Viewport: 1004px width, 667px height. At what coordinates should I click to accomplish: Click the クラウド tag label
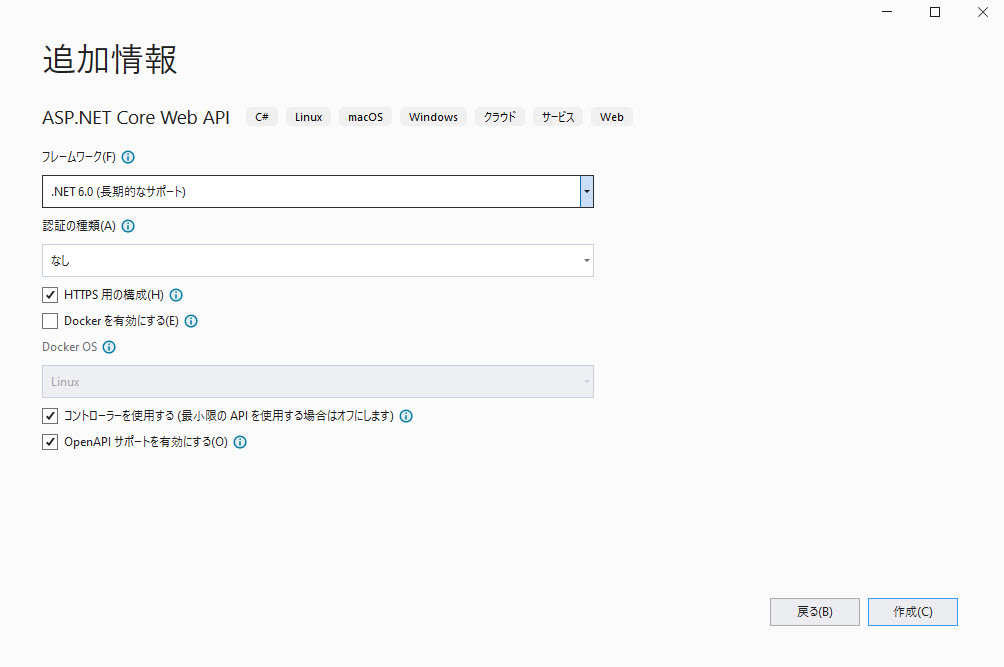500,117
